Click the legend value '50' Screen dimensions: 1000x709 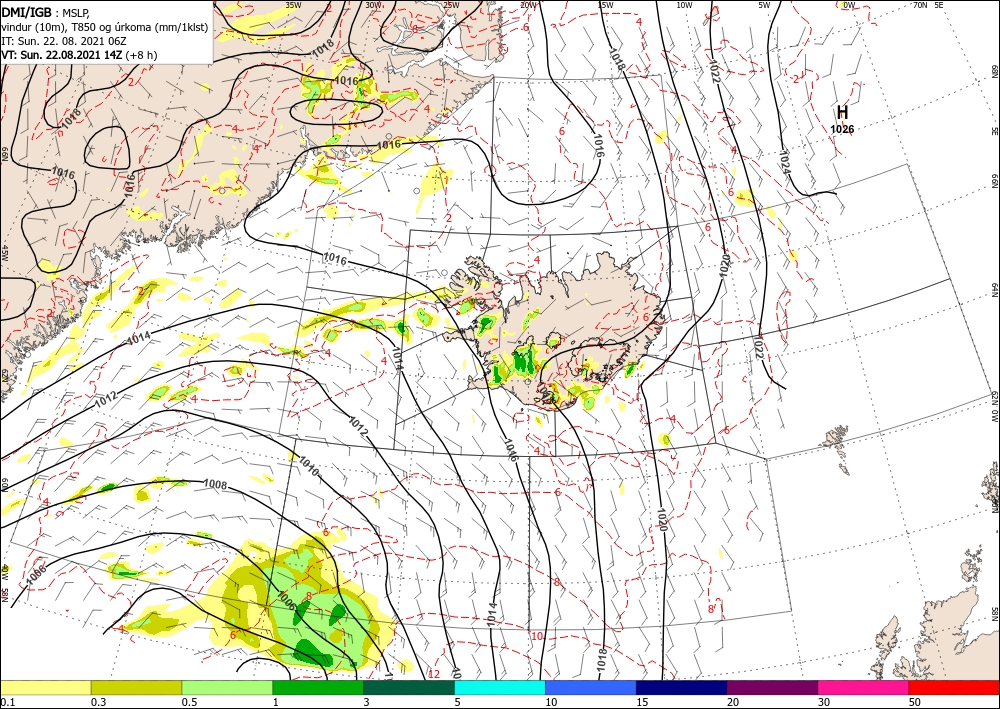pos(915,702)
